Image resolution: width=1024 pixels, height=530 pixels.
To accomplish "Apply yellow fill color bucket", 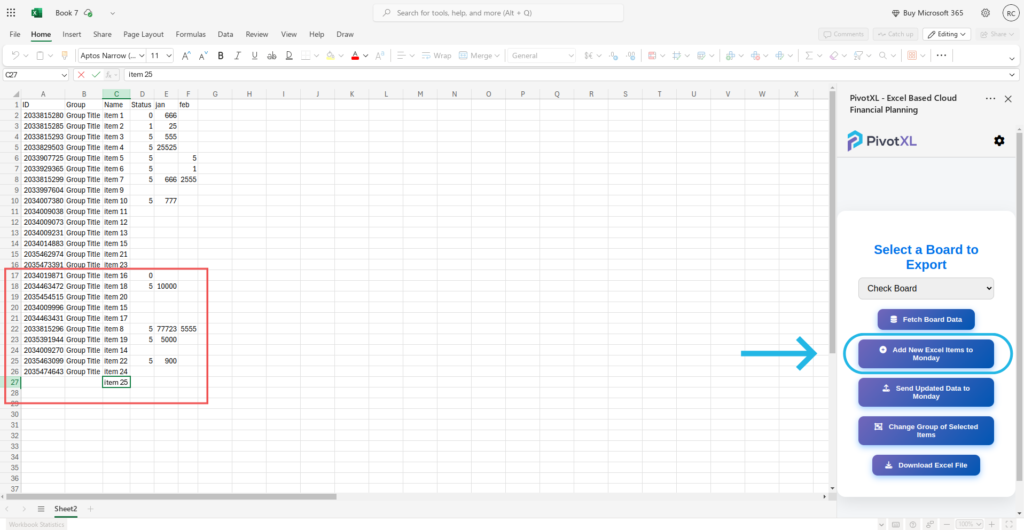I will tap(330, 55).
